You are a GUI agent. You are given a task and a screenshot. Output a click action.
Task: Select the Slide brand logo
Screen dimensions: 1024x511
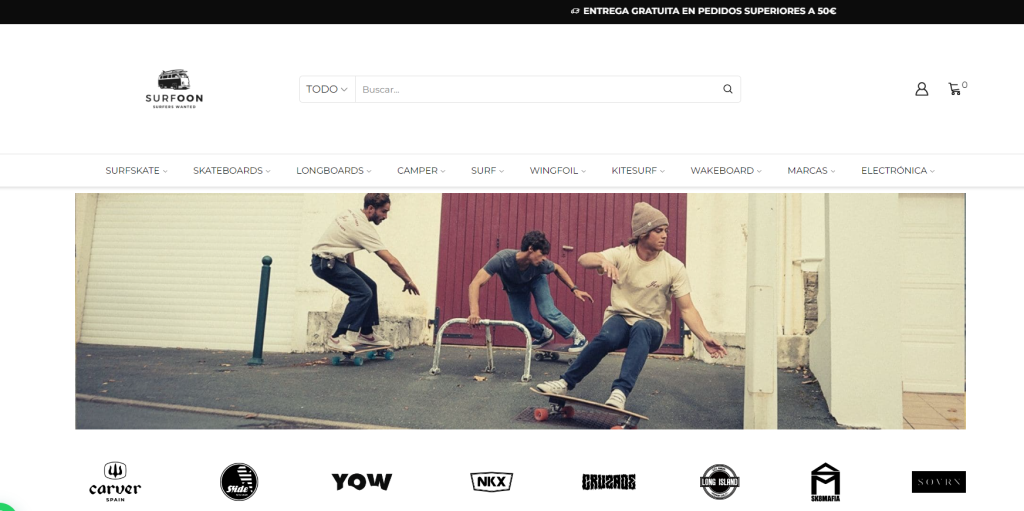(x=239, y=482)
